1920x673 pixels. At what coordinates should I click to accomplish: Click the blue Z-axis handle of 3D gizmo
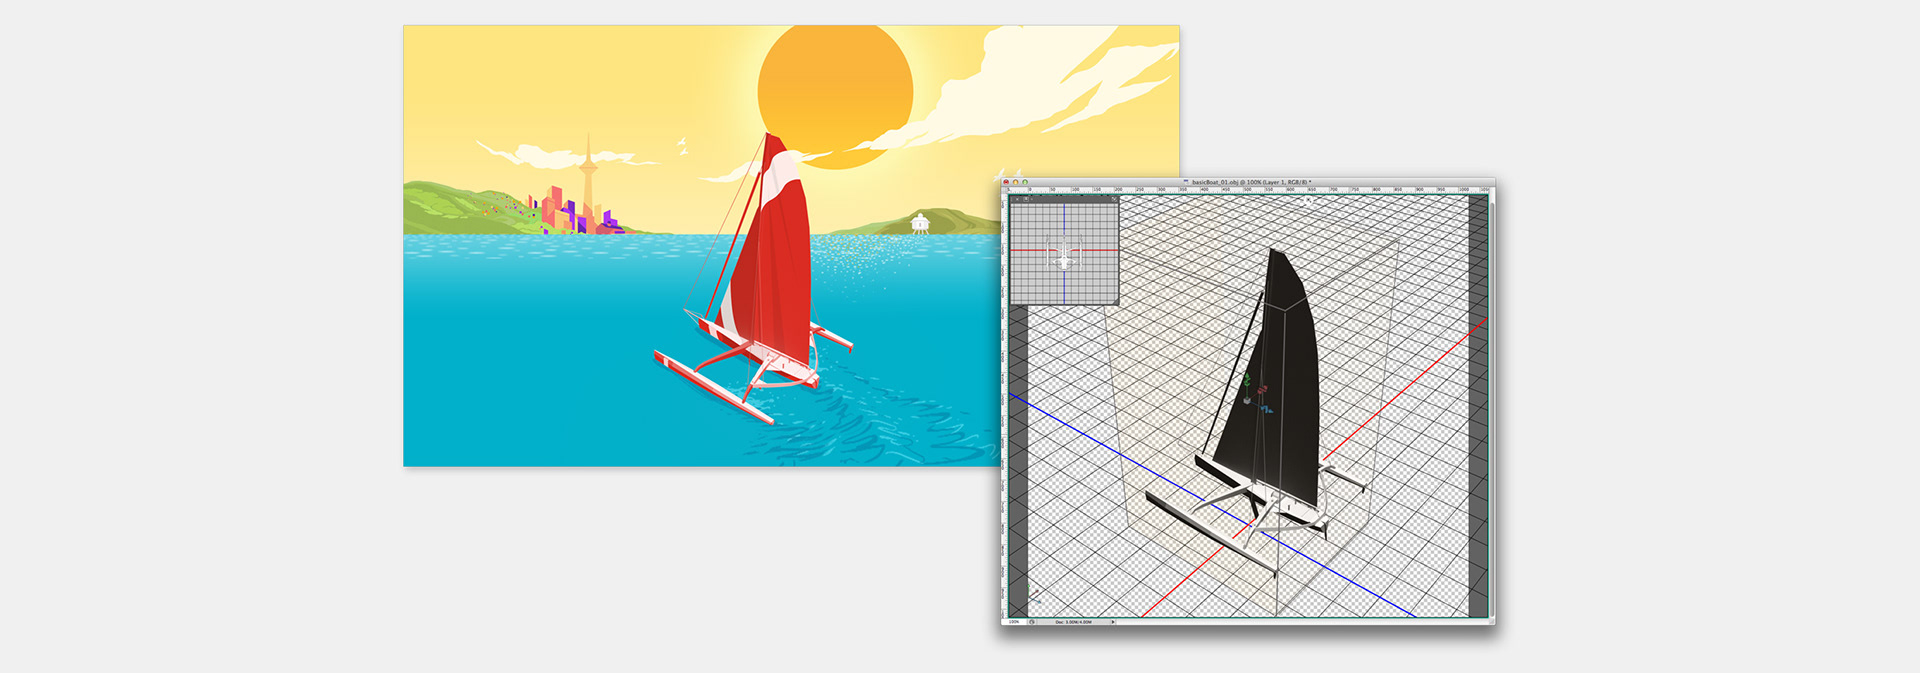[1267, 409]
